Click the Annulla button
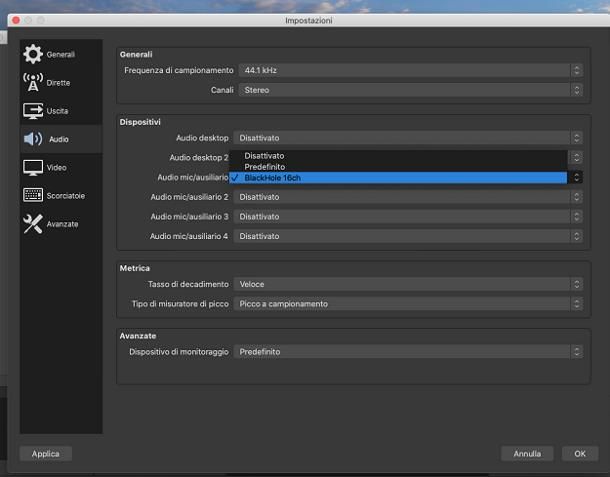Image resolution: width=610 pixels, height=477 pixels. (527, 454)
